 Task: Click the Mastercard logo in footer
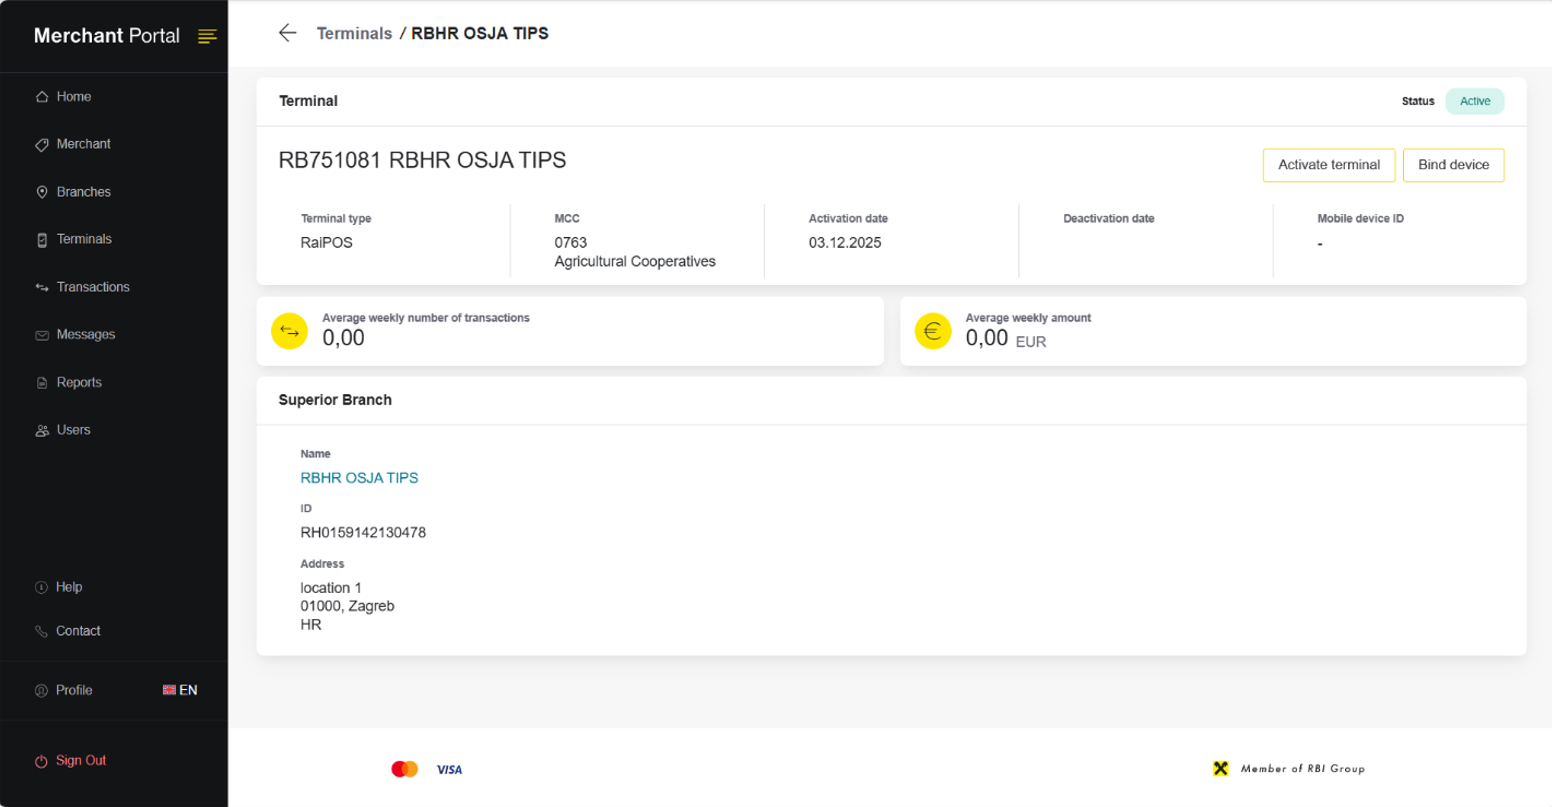(405, 769)
